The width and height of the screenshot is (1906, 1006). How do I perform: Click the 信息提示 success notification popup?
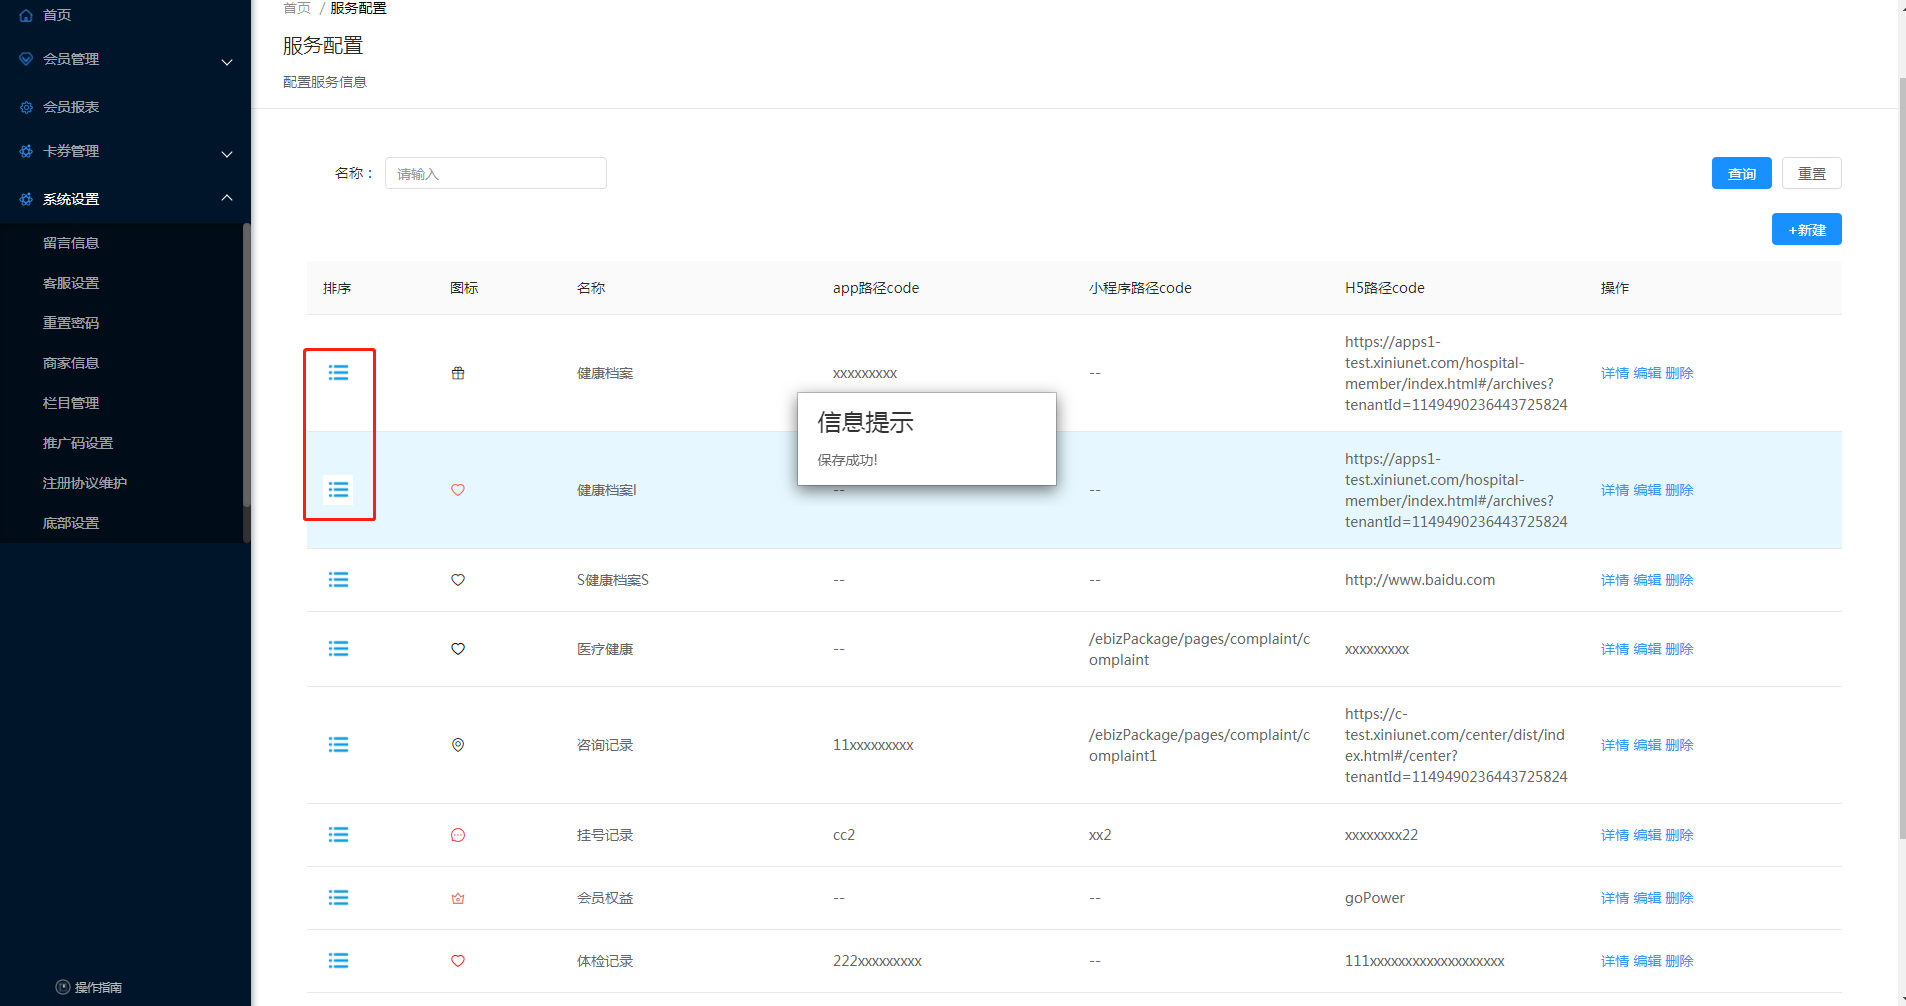(x=927, y=439)
